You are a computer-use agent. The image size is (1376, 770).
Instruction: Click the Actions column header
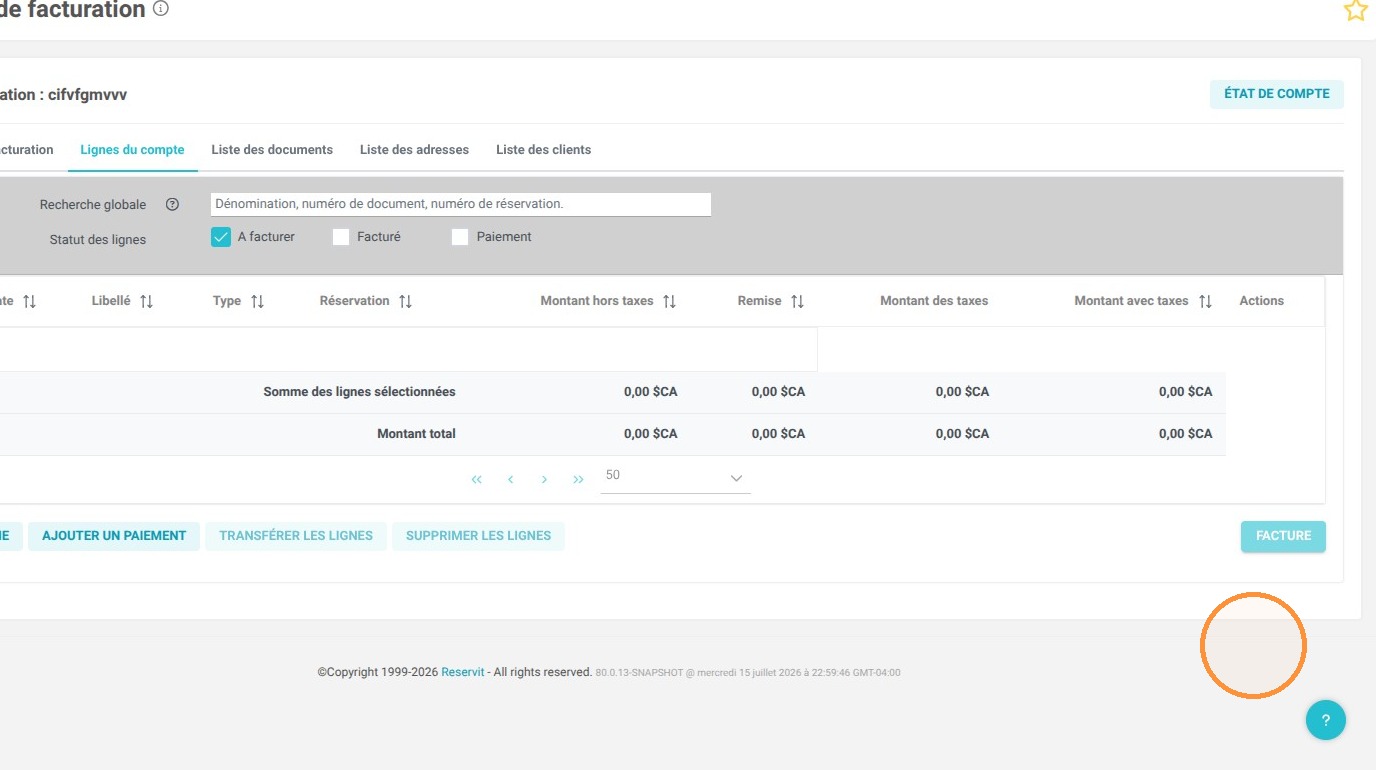tap(1261, 301)
